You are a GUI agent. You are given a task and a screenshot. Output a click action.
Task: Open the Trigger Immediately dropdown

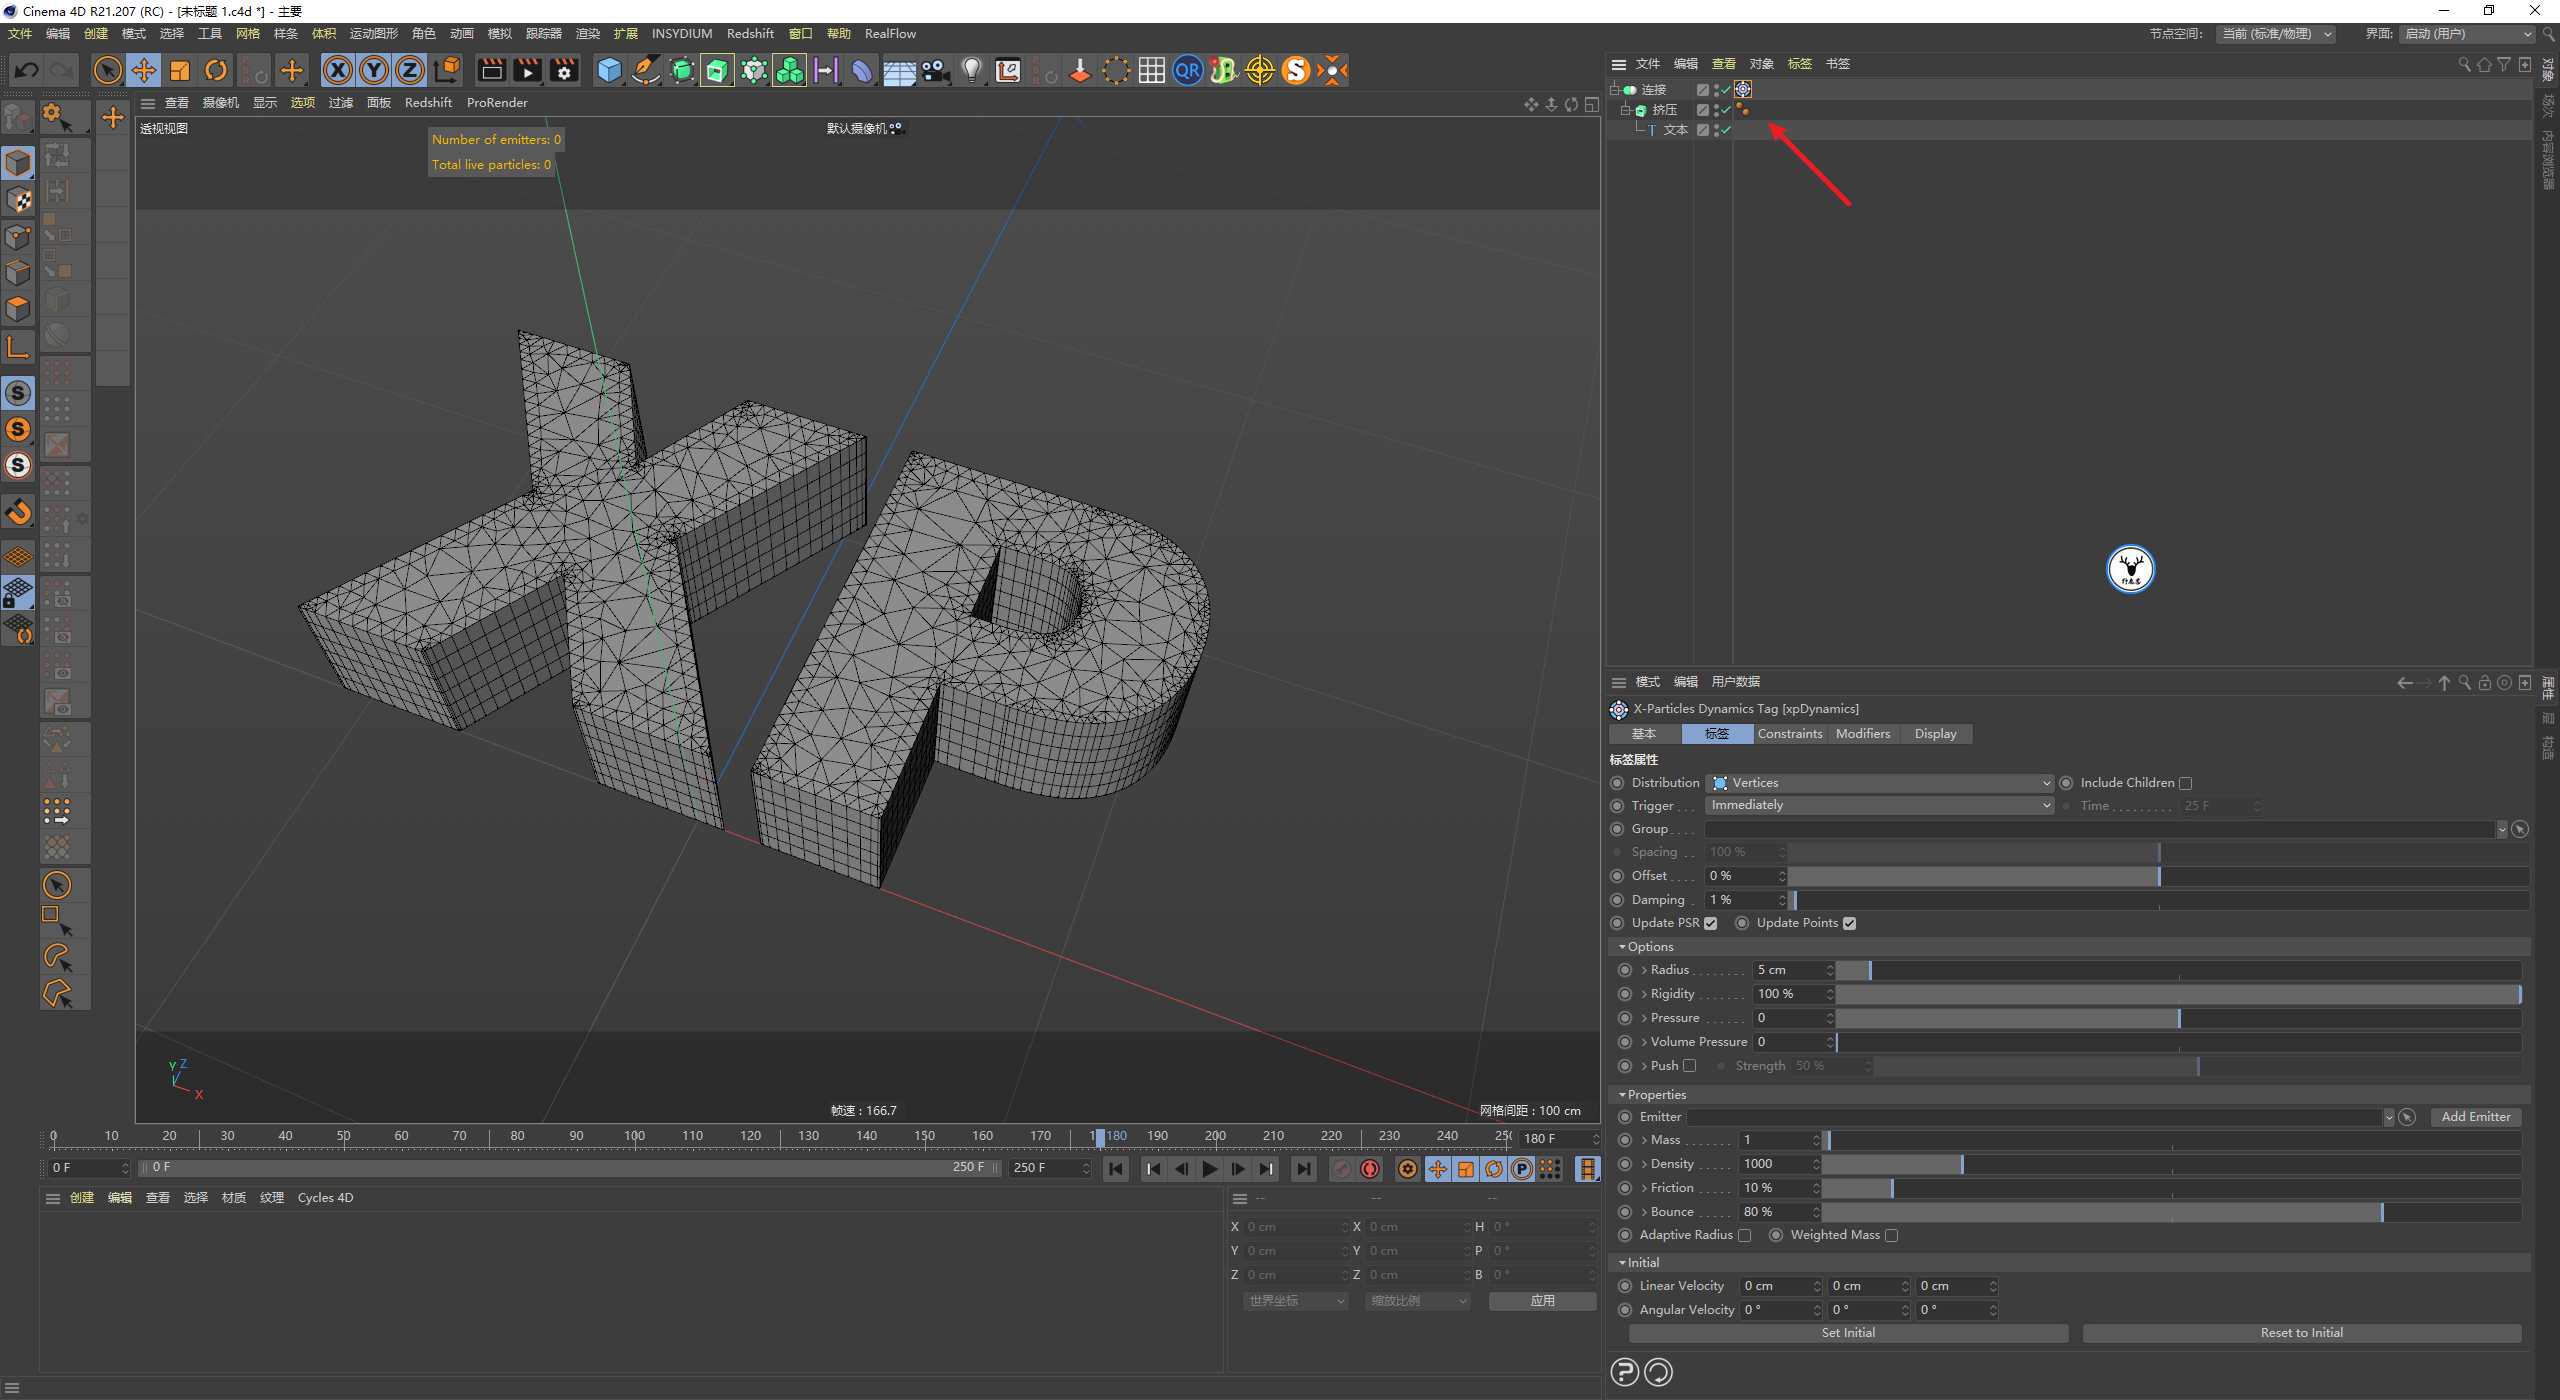[x=1880, y=806]
